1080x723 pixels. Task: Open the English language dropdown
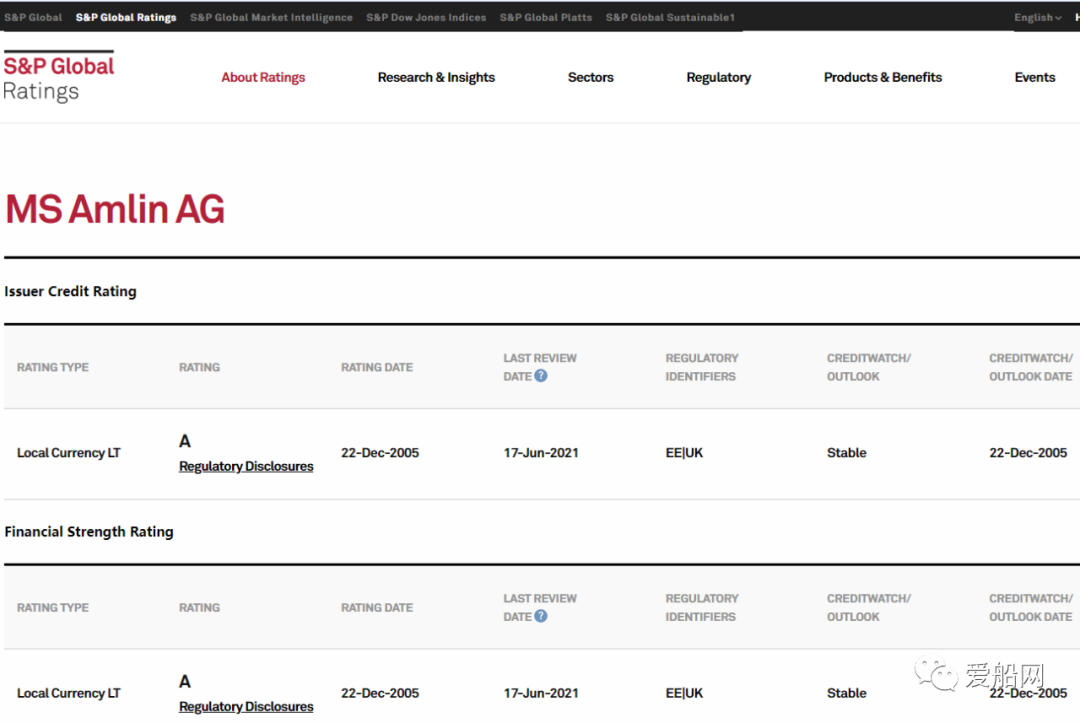[1037, 17]
